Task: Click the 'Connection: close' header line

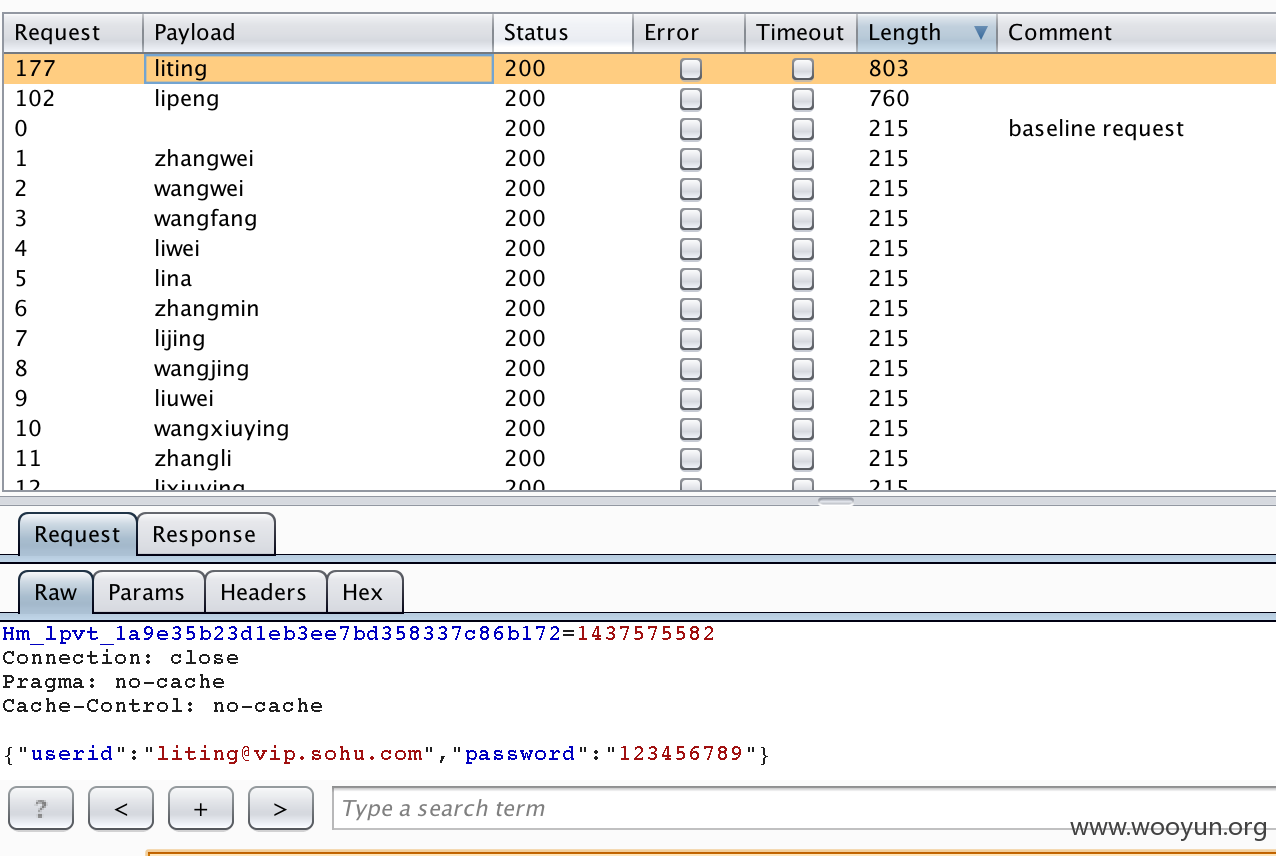Action: pyautogui.click(x=121, y=658)
